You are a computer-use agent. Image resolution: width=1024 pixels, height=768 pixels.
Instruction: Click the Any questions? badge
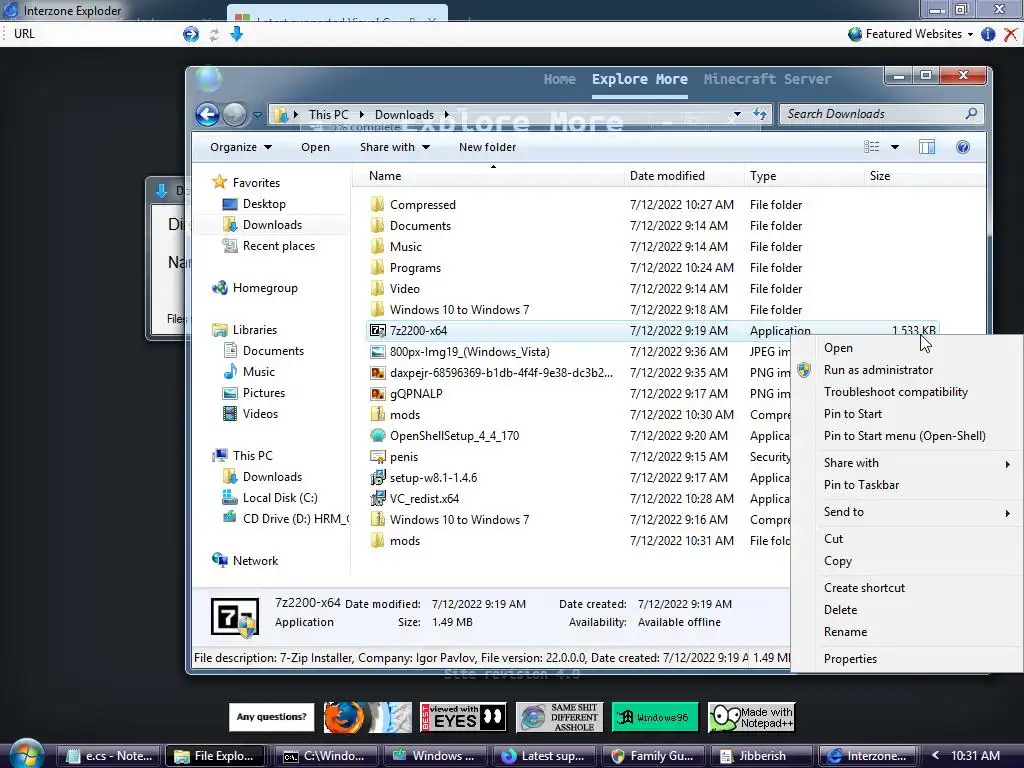point(271,717)
